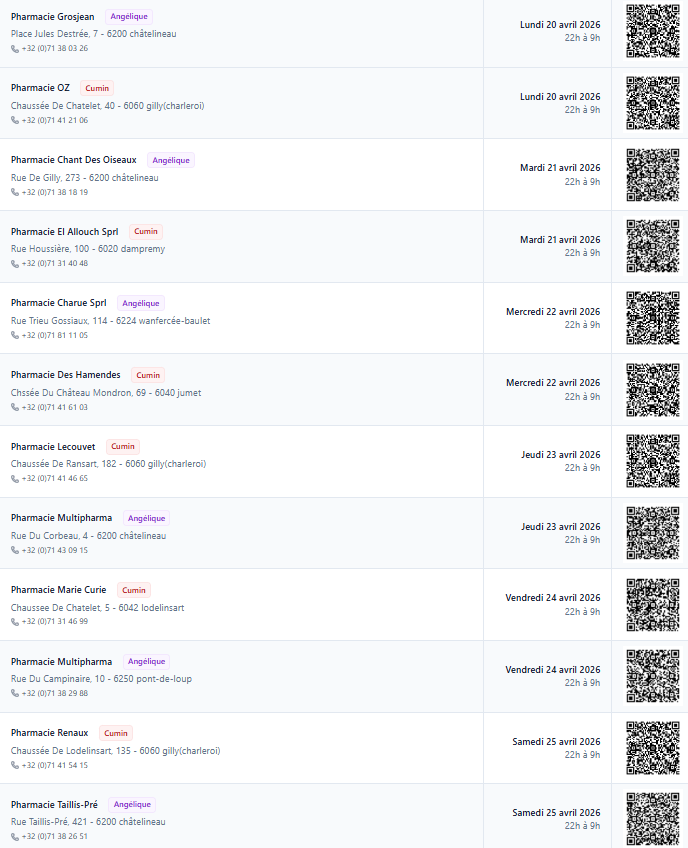Click the Angélique tag on Multipharma pont-de-loup

(146, 661)
